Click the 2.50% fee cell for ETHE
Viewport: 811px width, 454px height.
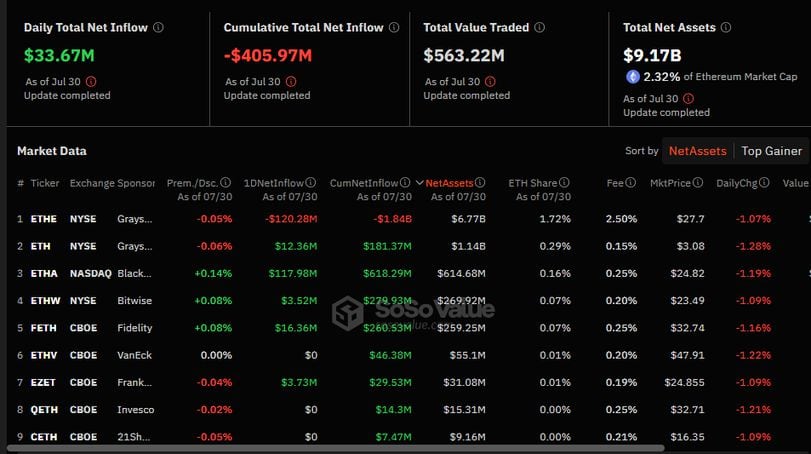pyautogui.click(x=621, y=219)
